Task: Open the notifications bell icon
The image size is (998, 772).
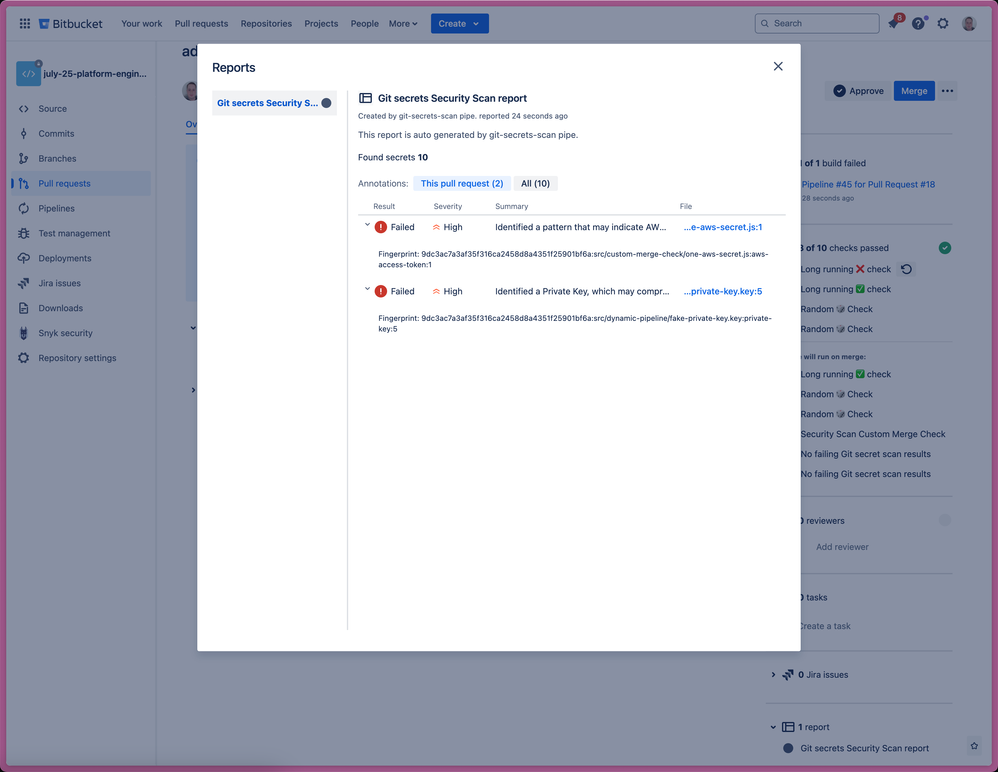Action: [x=894, y=23]
